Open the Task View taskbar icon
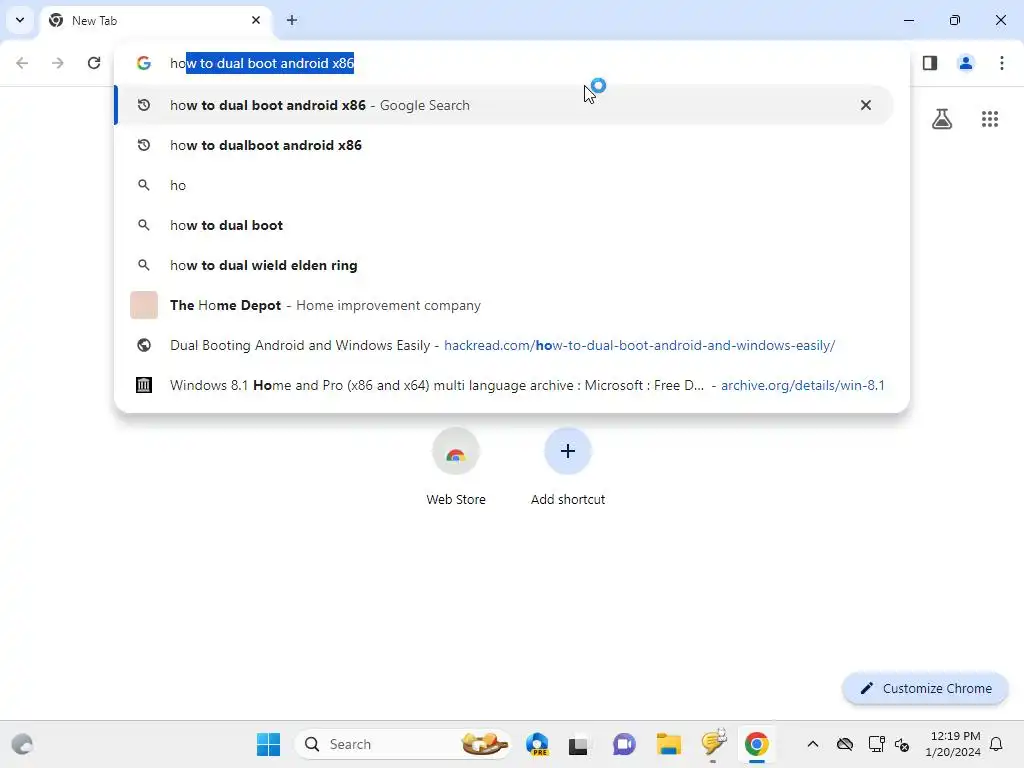 pyautogui.click(x=578, y=744)
